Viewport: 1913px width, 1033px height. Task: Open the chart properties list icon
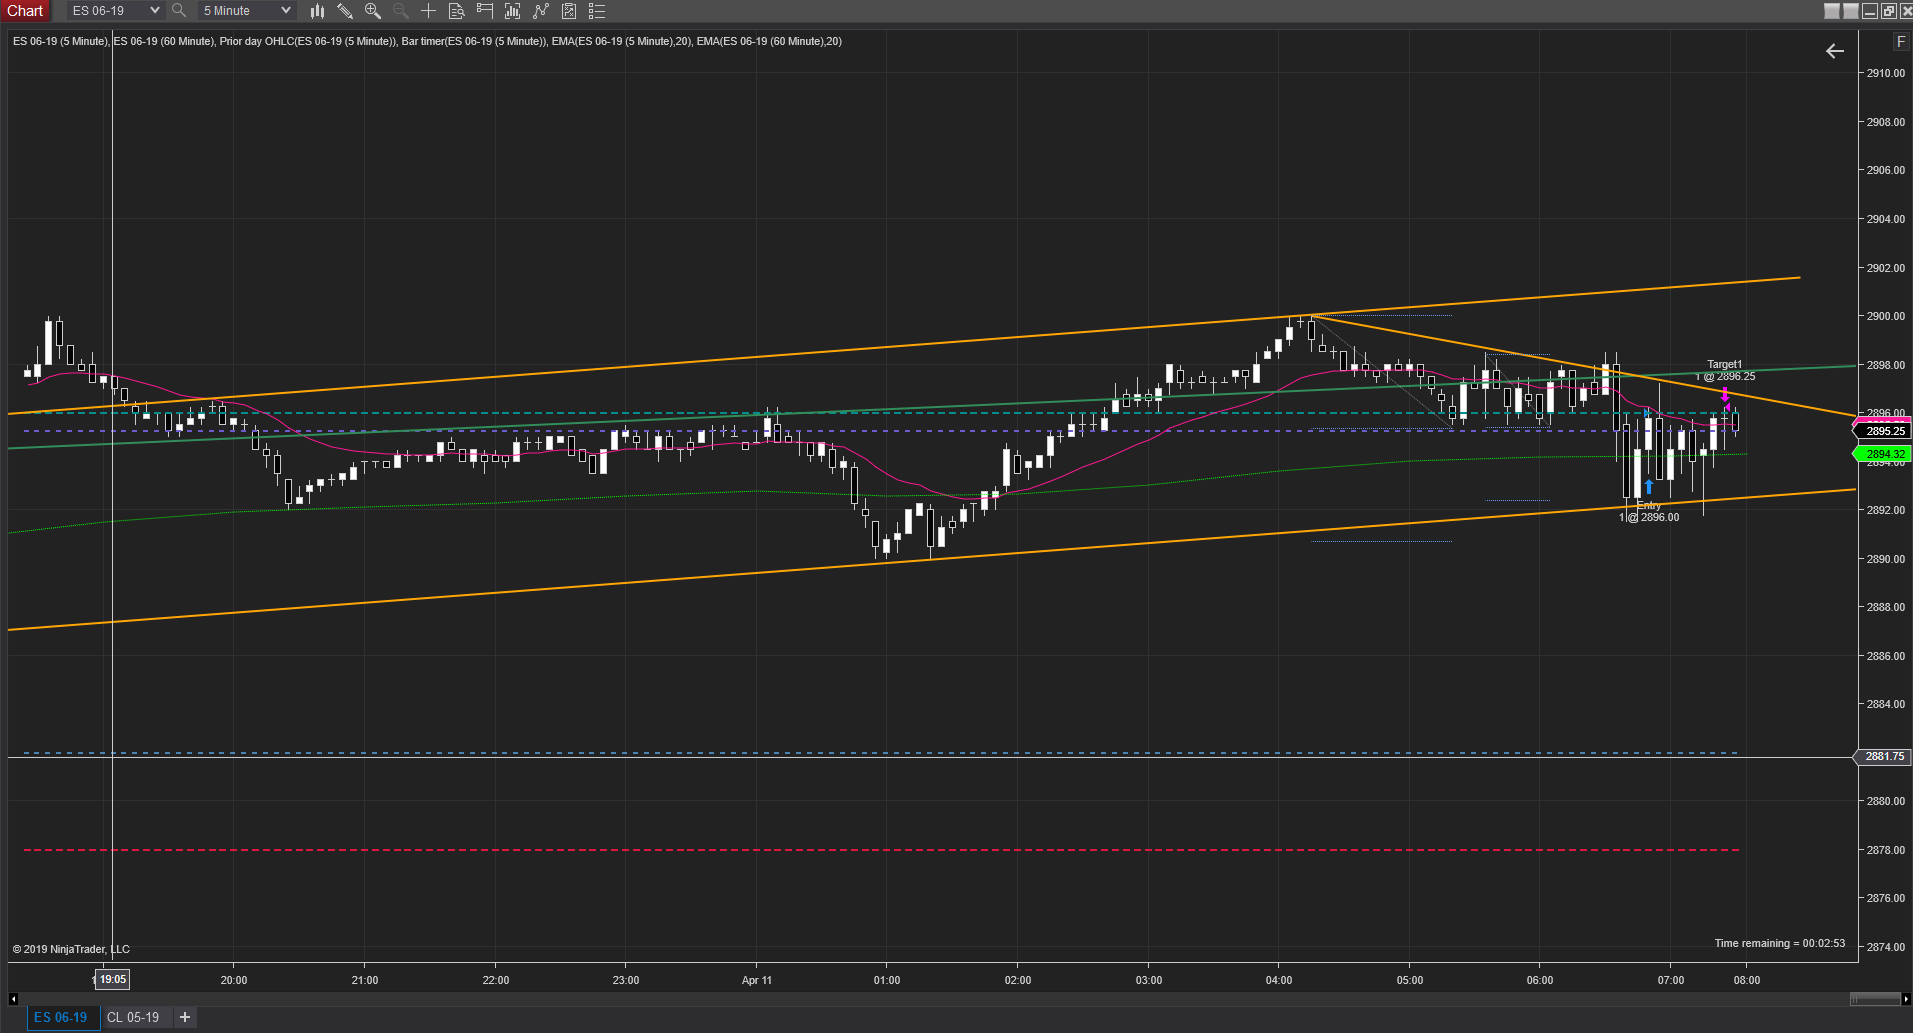597,11
